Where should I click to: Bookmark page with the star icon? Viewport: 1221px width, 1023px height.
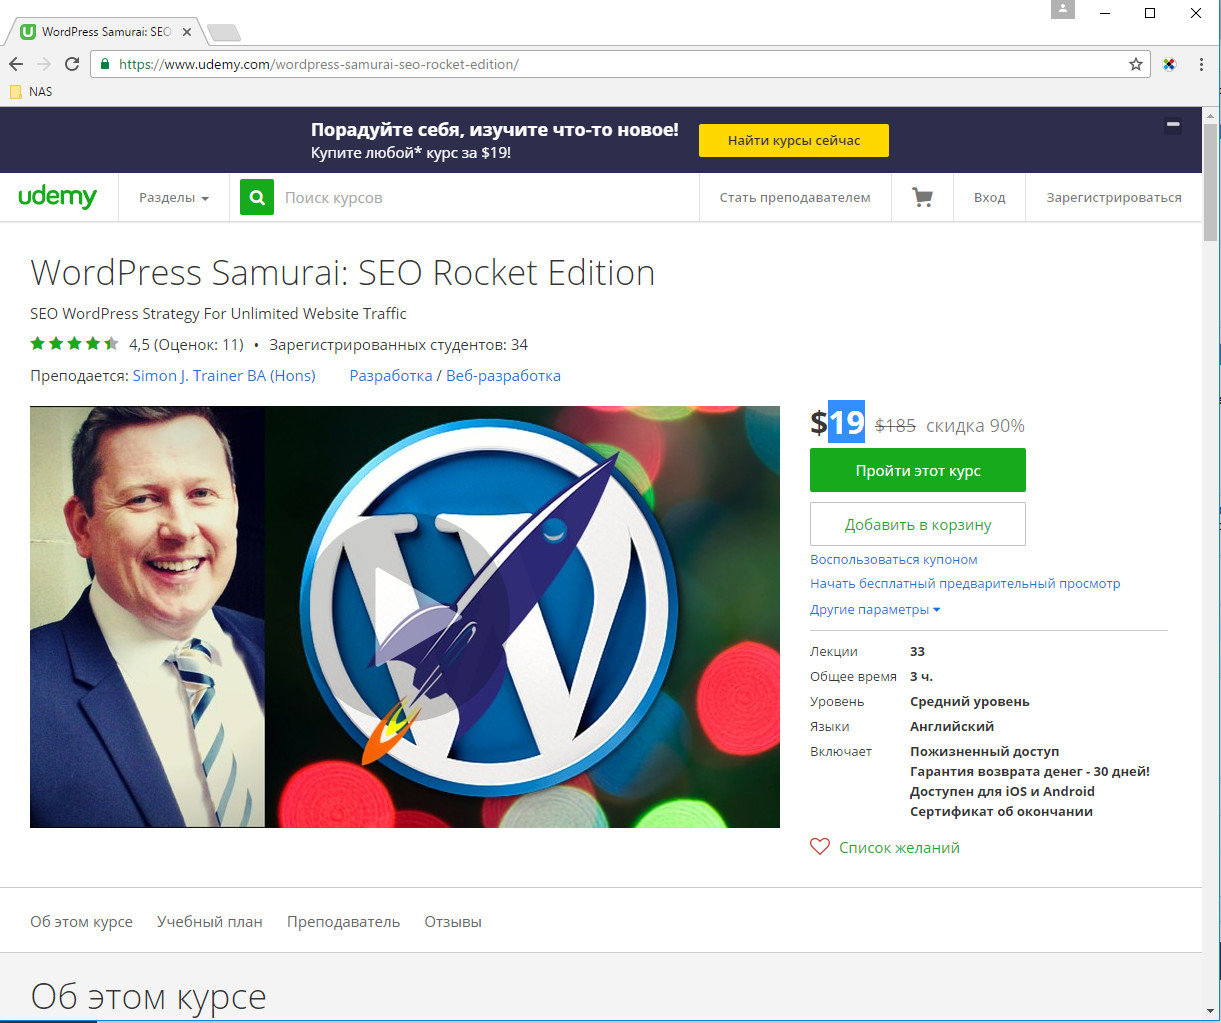(1136, 64)
